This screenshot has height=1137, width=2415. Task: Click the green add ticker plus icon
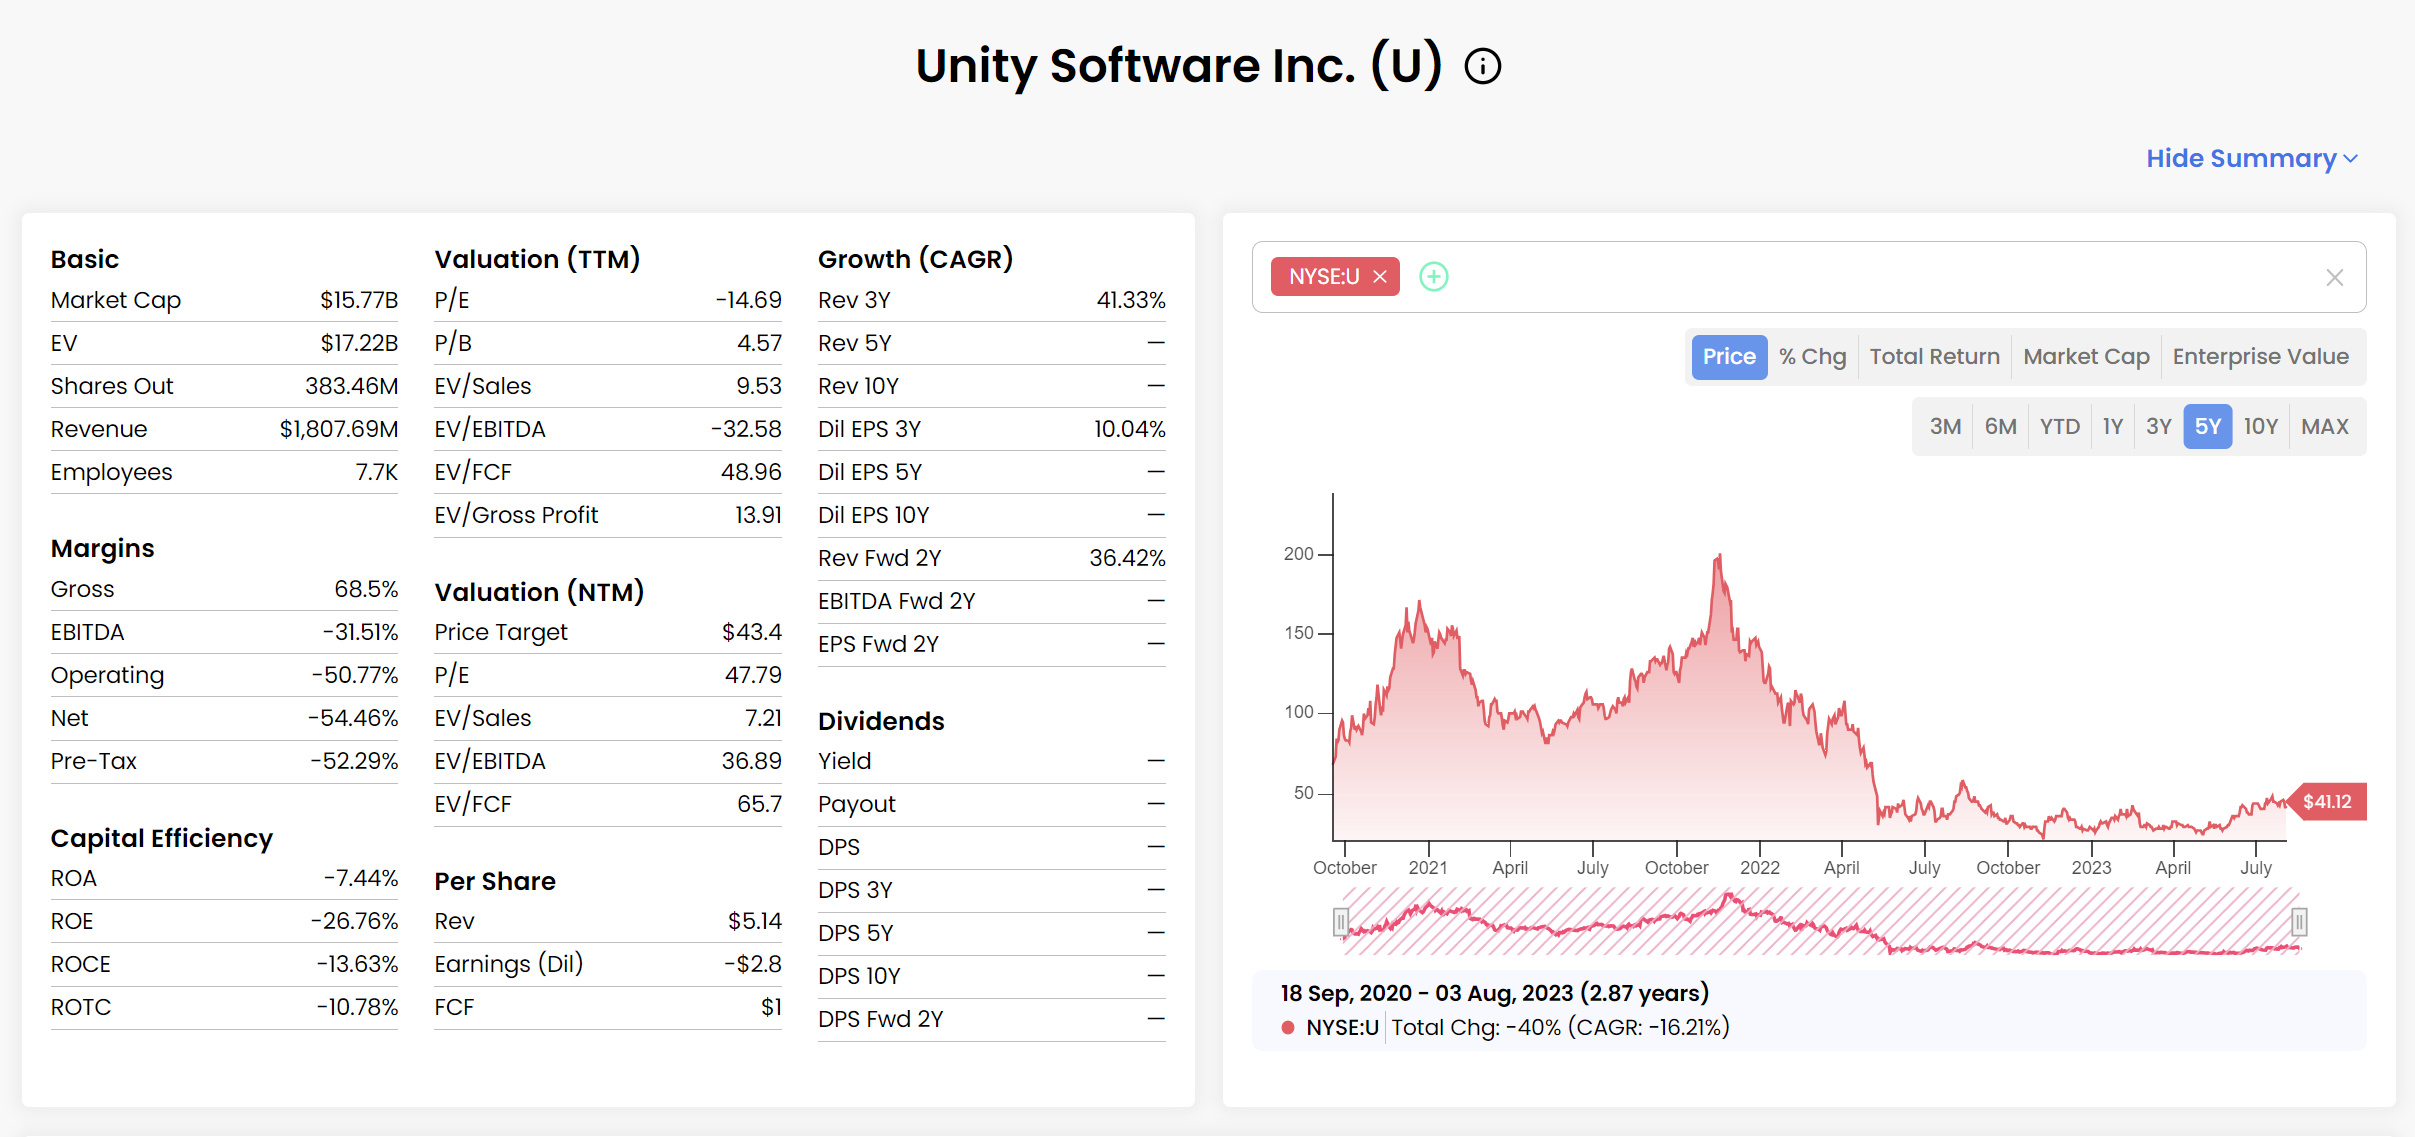(1434, 277)
